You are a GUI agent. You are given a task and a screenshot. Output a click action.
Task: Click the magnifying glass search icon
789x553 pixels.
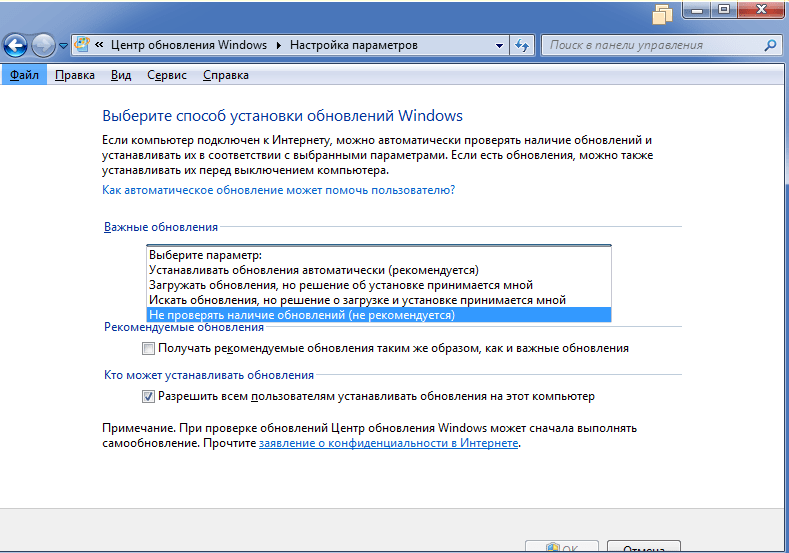(x=770, y=45)
